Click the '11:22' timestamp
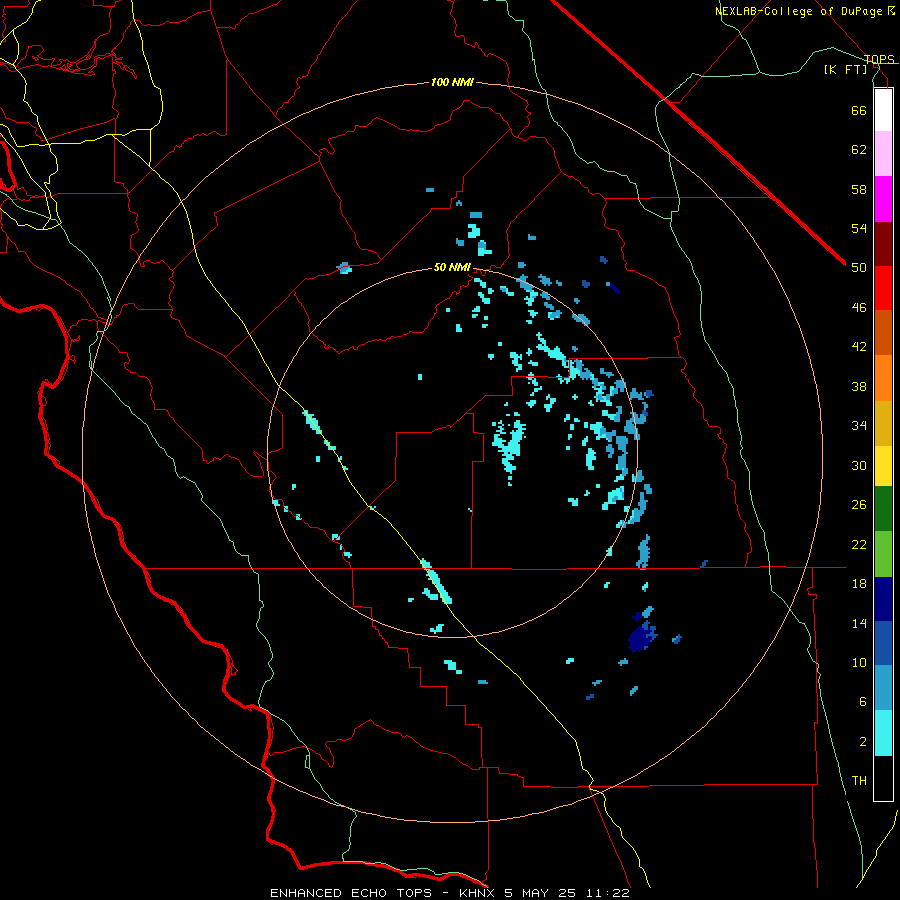The image size is (900, 900). coord(607,893)
